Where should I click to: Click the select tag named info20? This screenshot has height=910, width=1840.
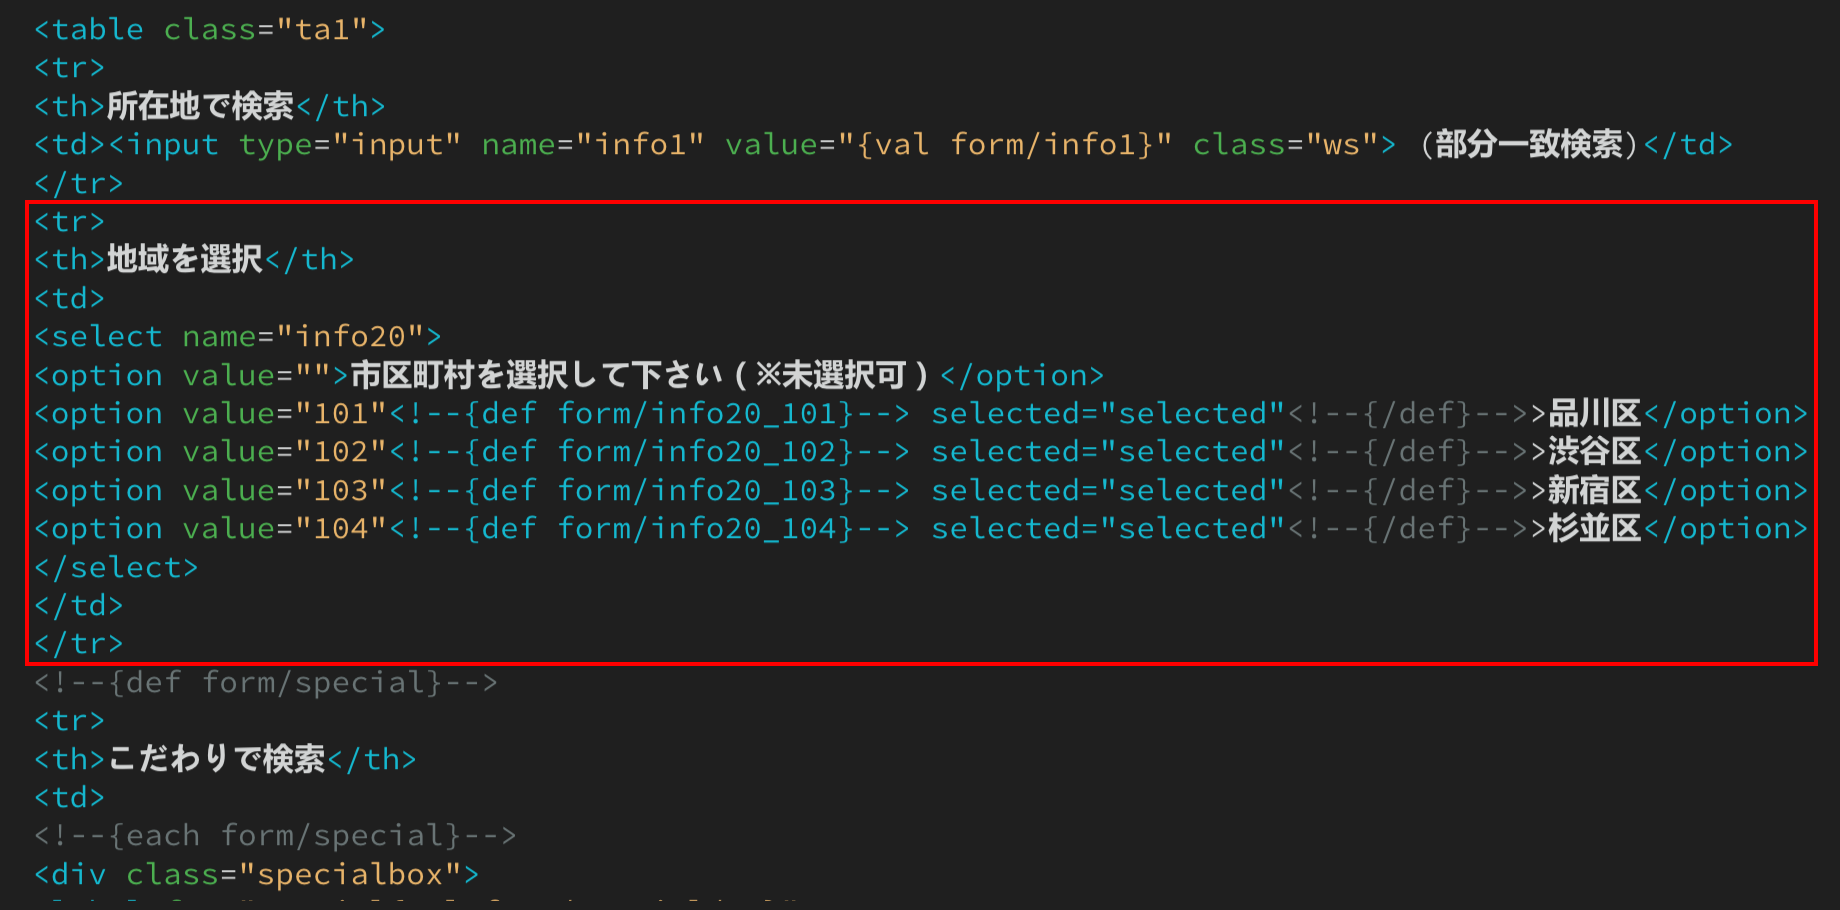point(237,337)
